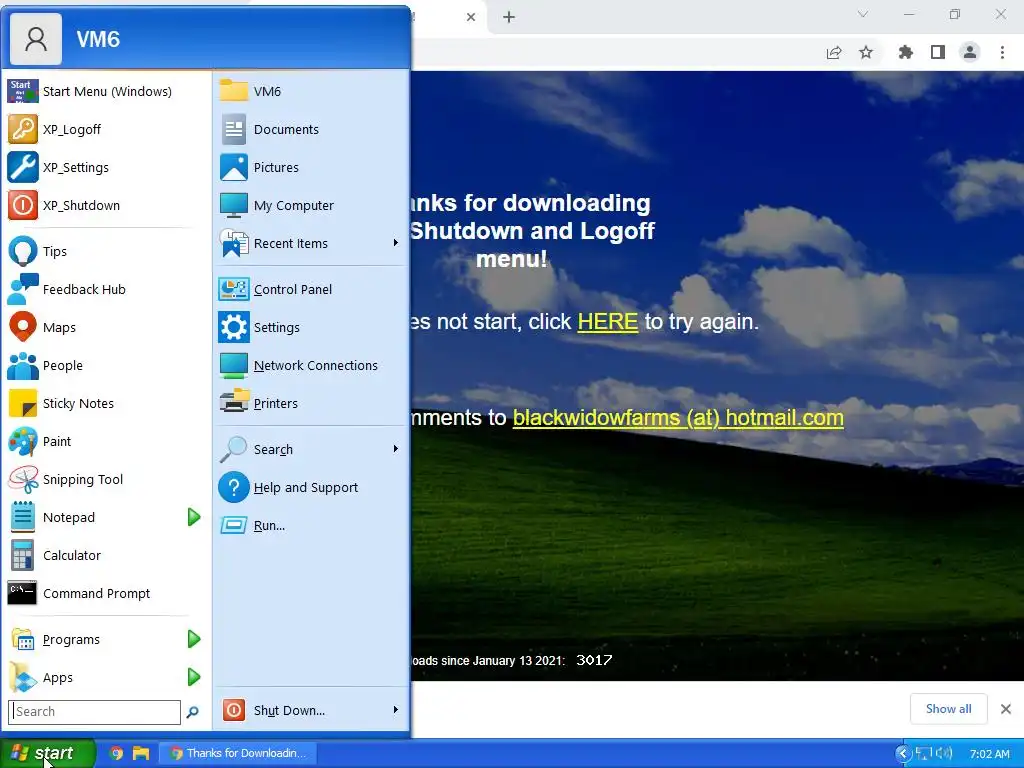Open Network Connections

coord(312,365)
